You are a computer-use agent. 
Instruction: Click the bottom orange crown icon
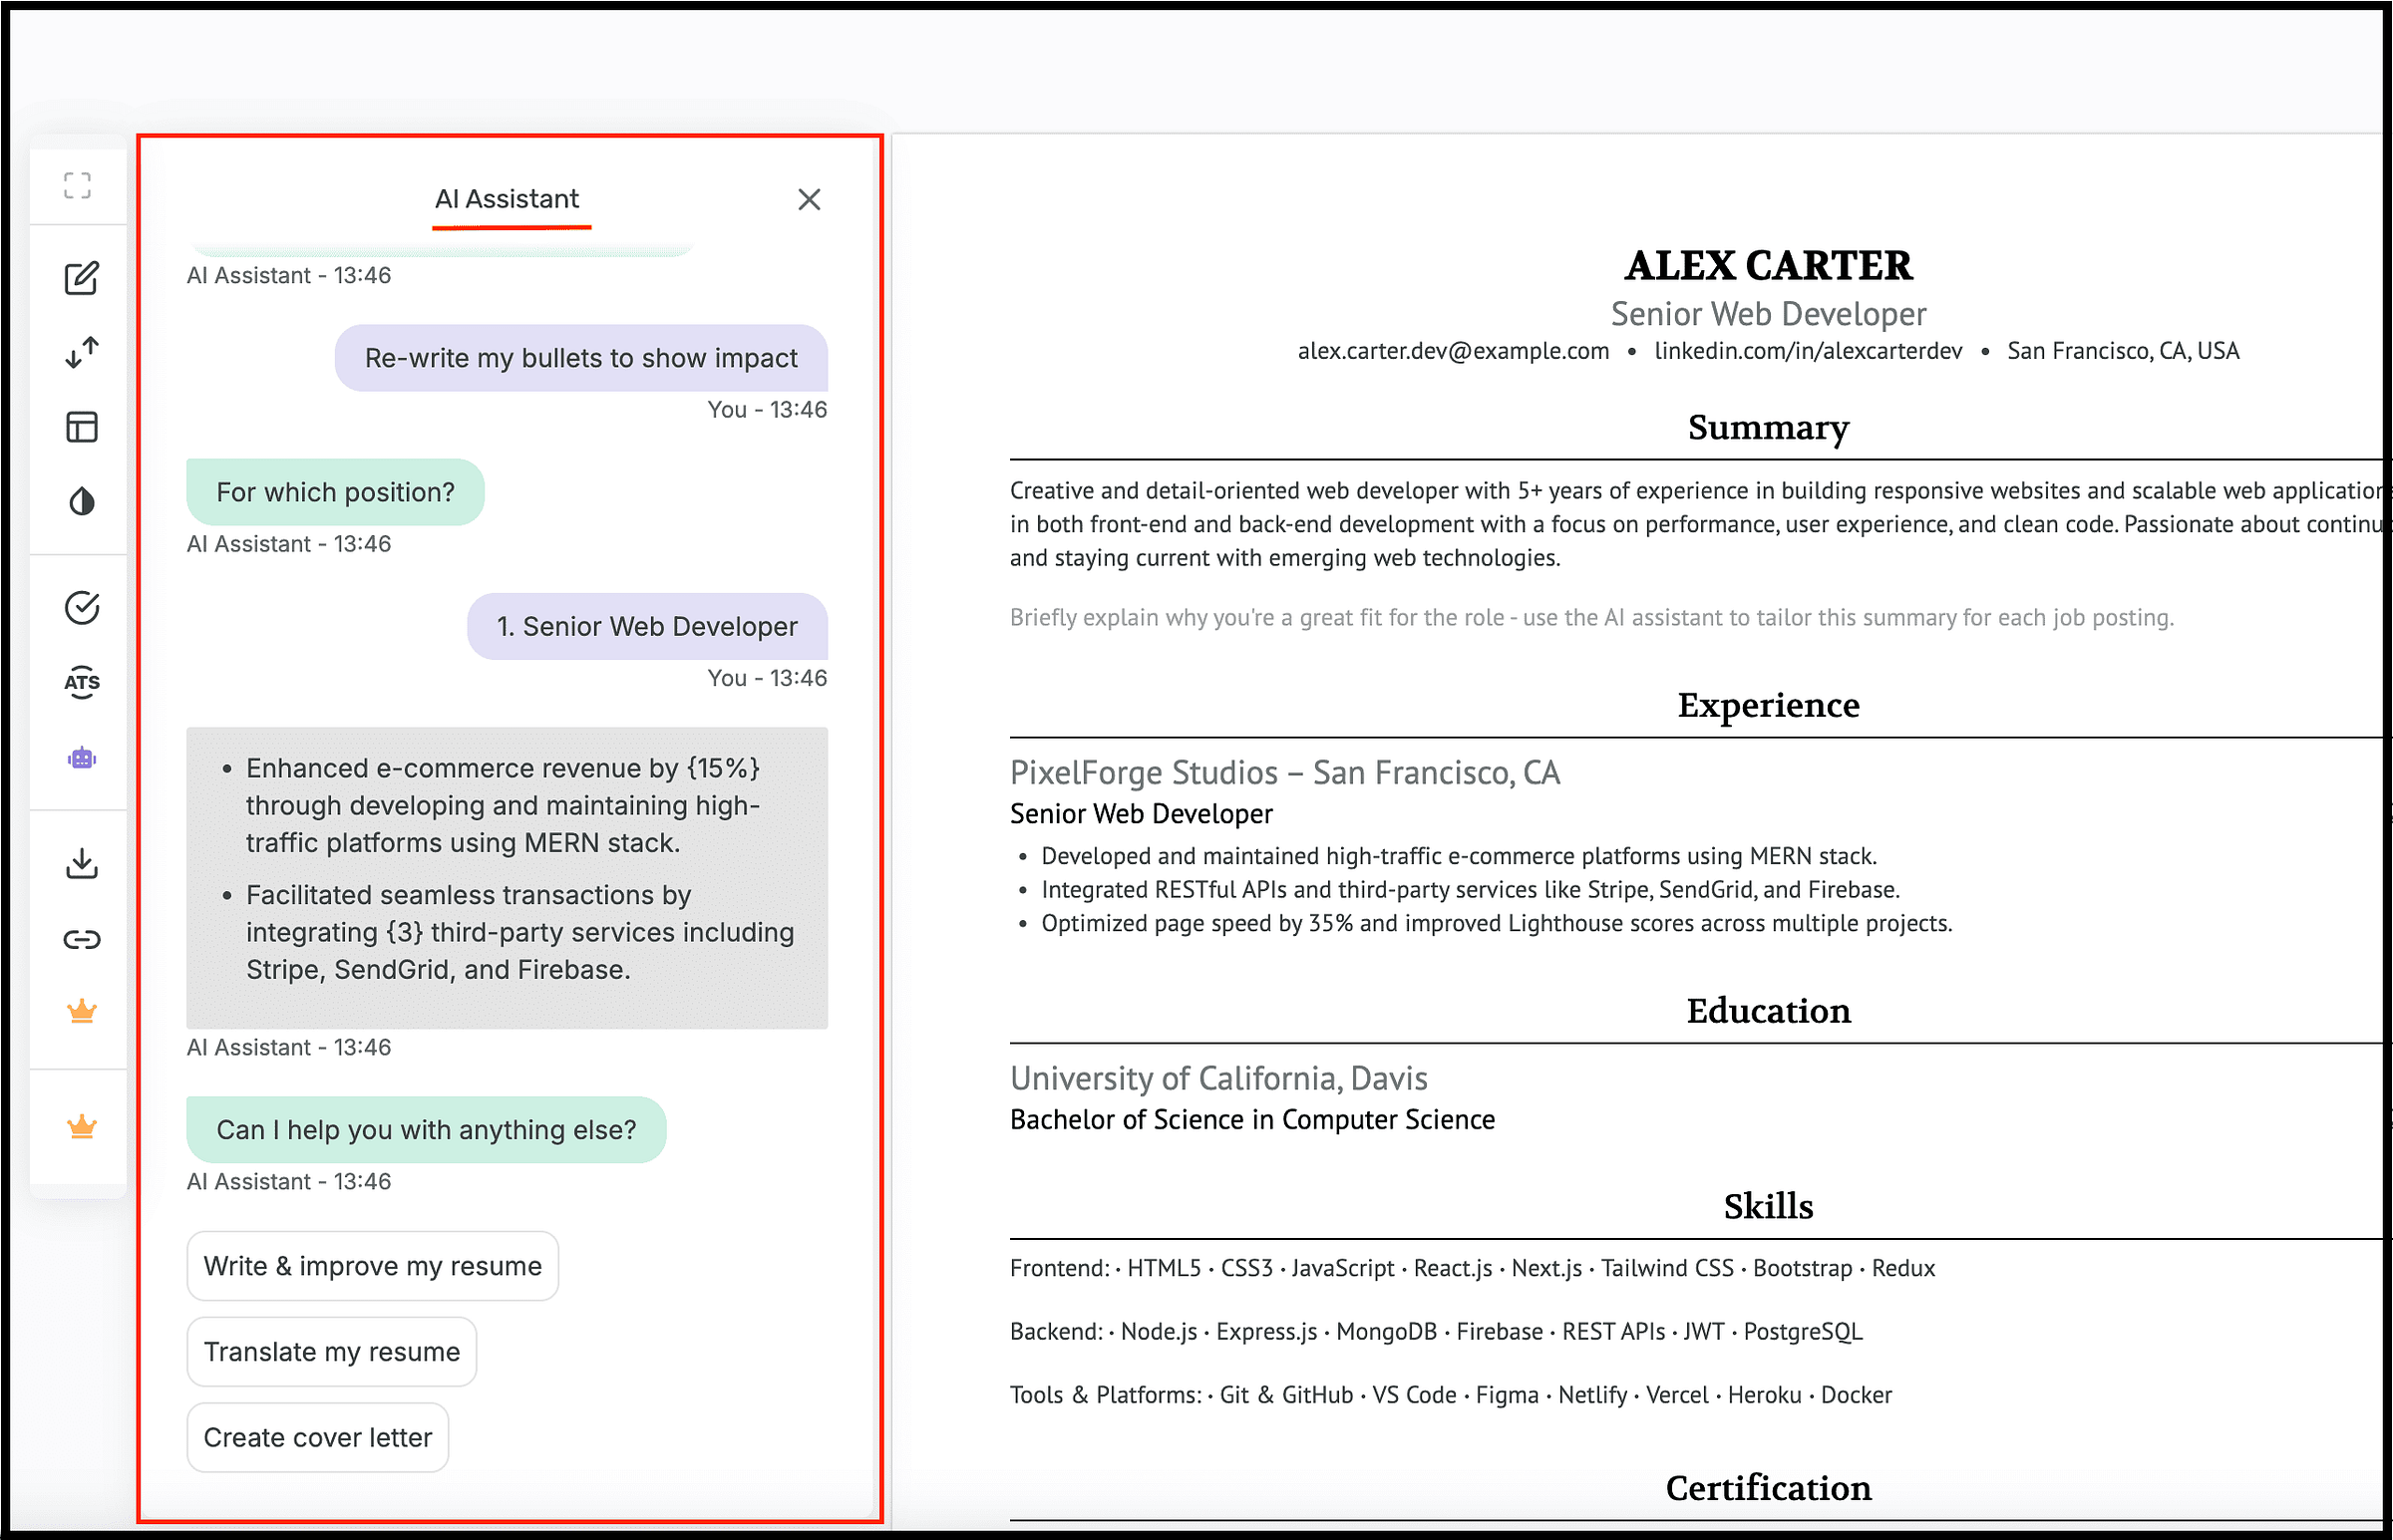click(81, 1127)
